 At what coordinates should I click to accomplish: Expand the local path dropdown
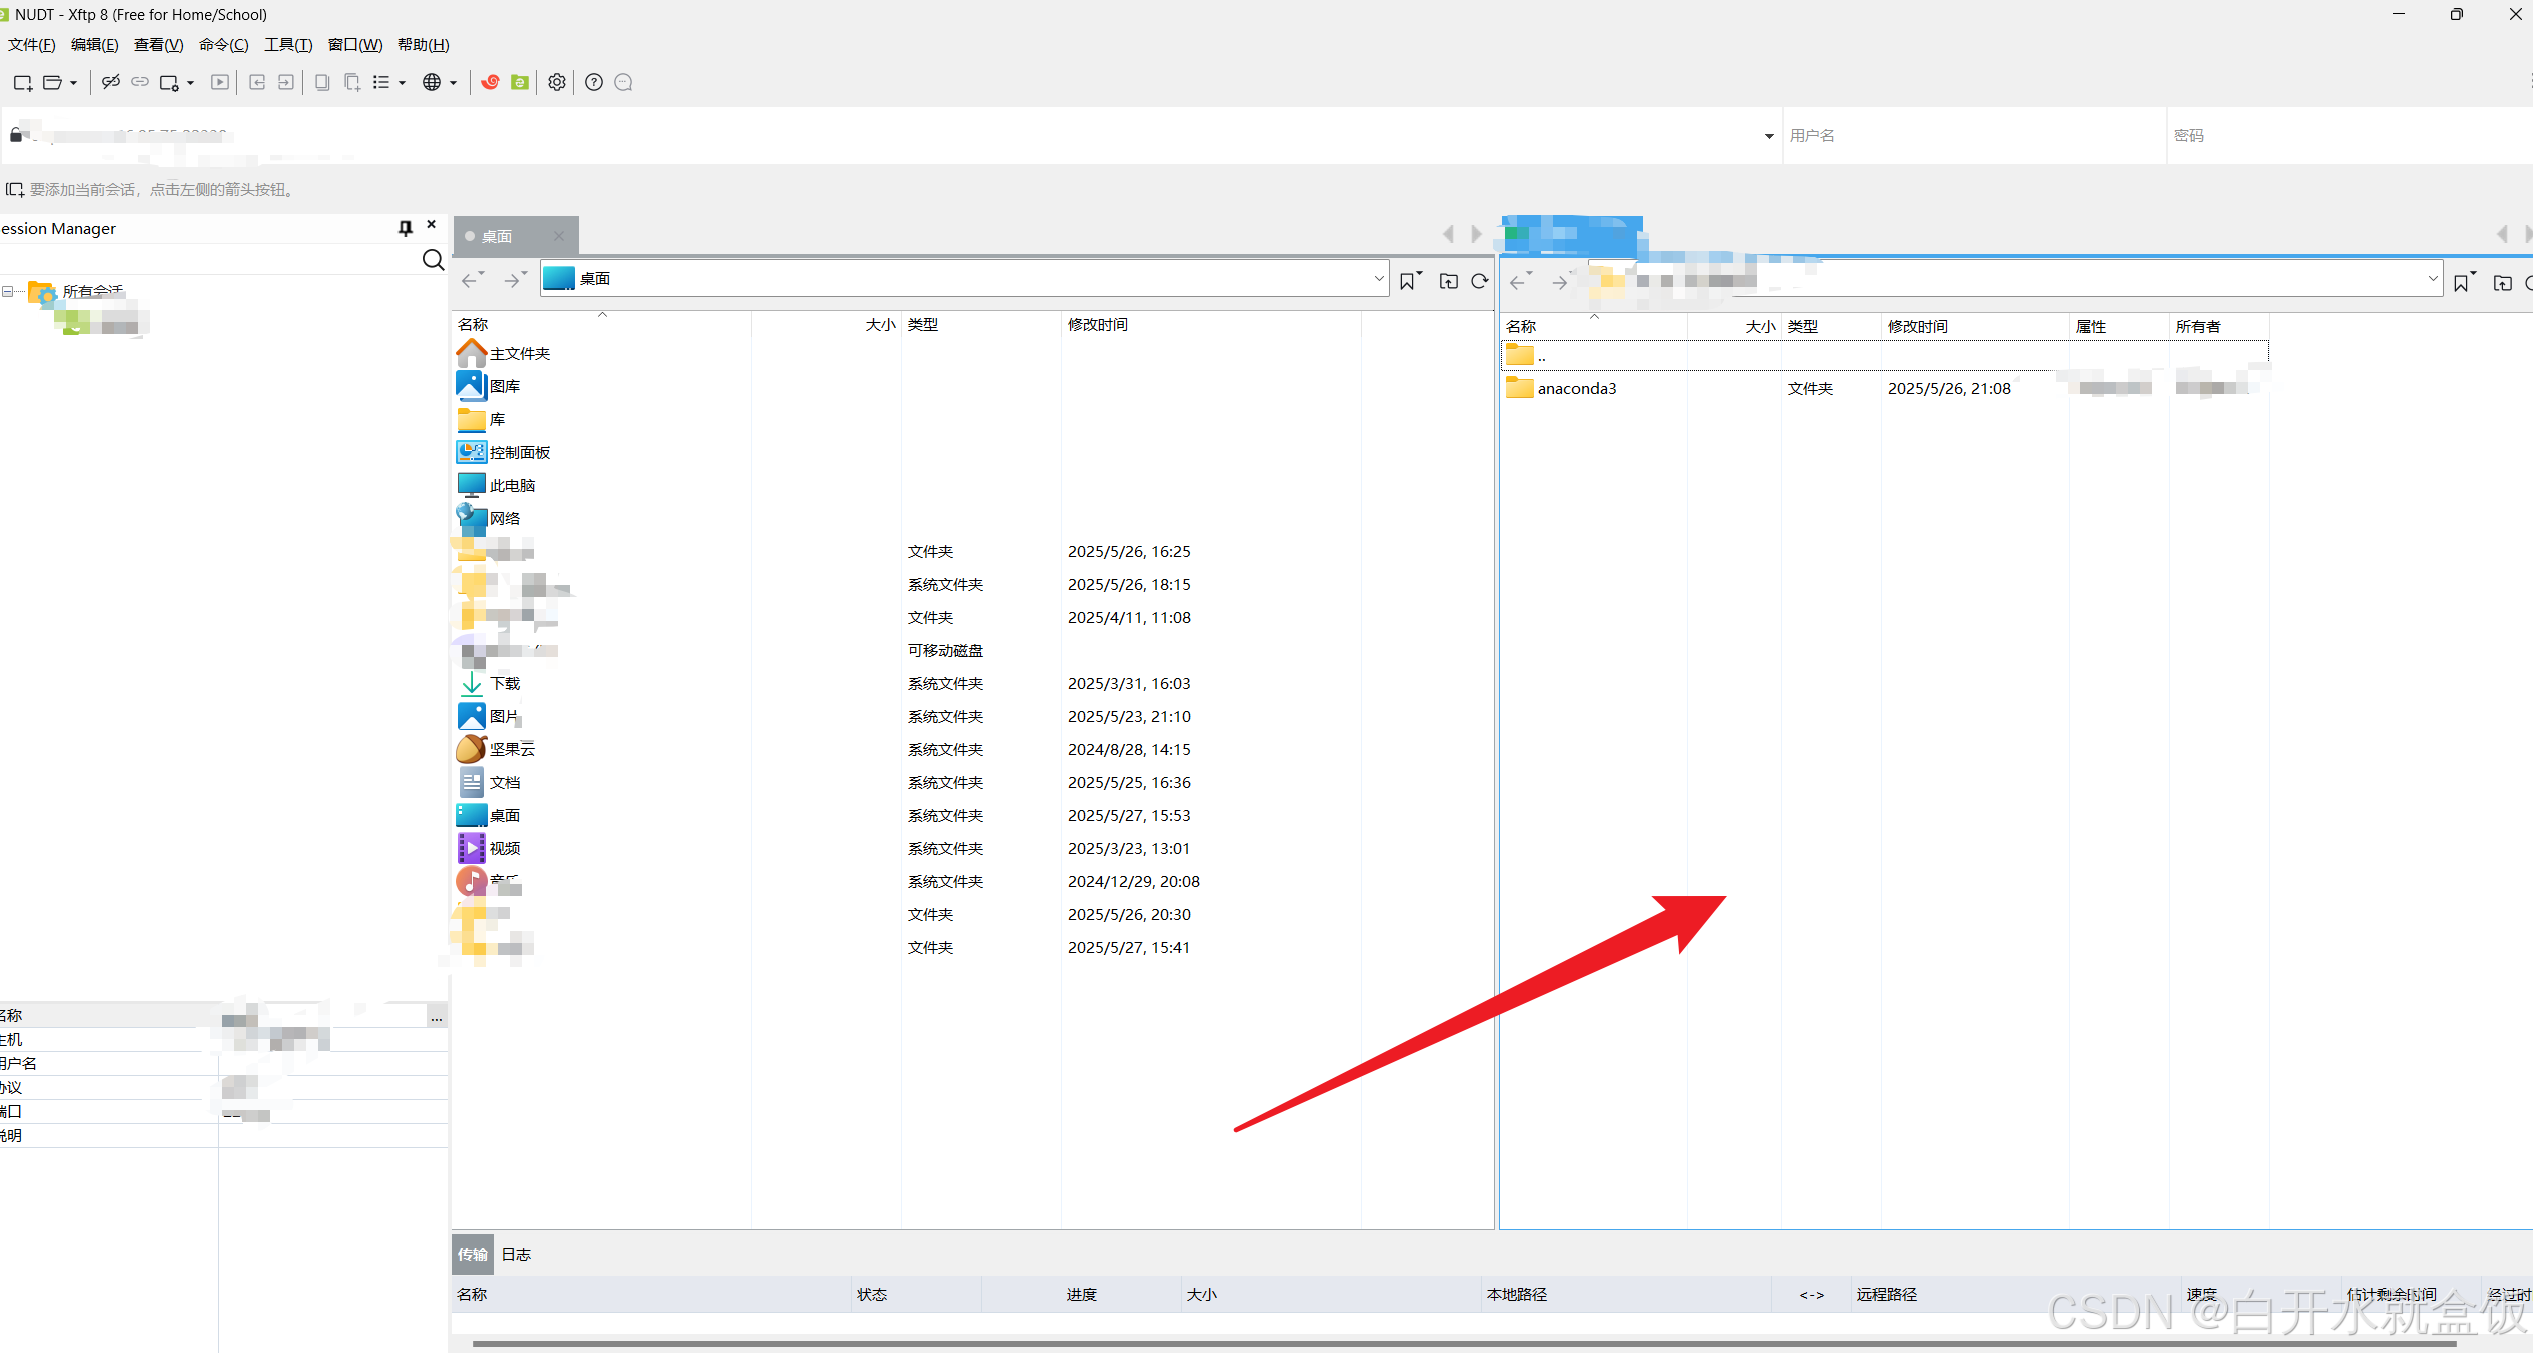point(1379,279)
